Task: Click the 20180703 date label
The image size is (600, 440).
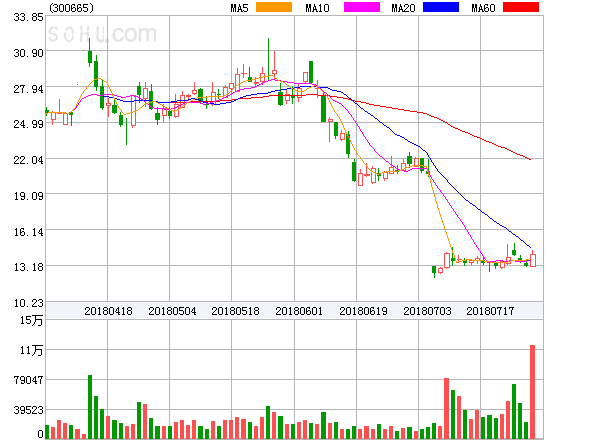Action: 427,311
